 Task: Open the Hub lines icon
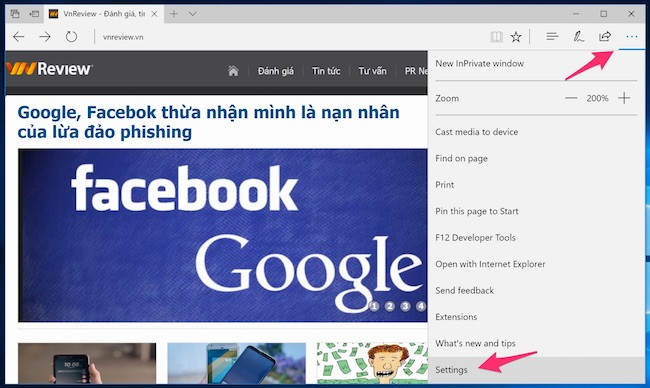(552, 37)
